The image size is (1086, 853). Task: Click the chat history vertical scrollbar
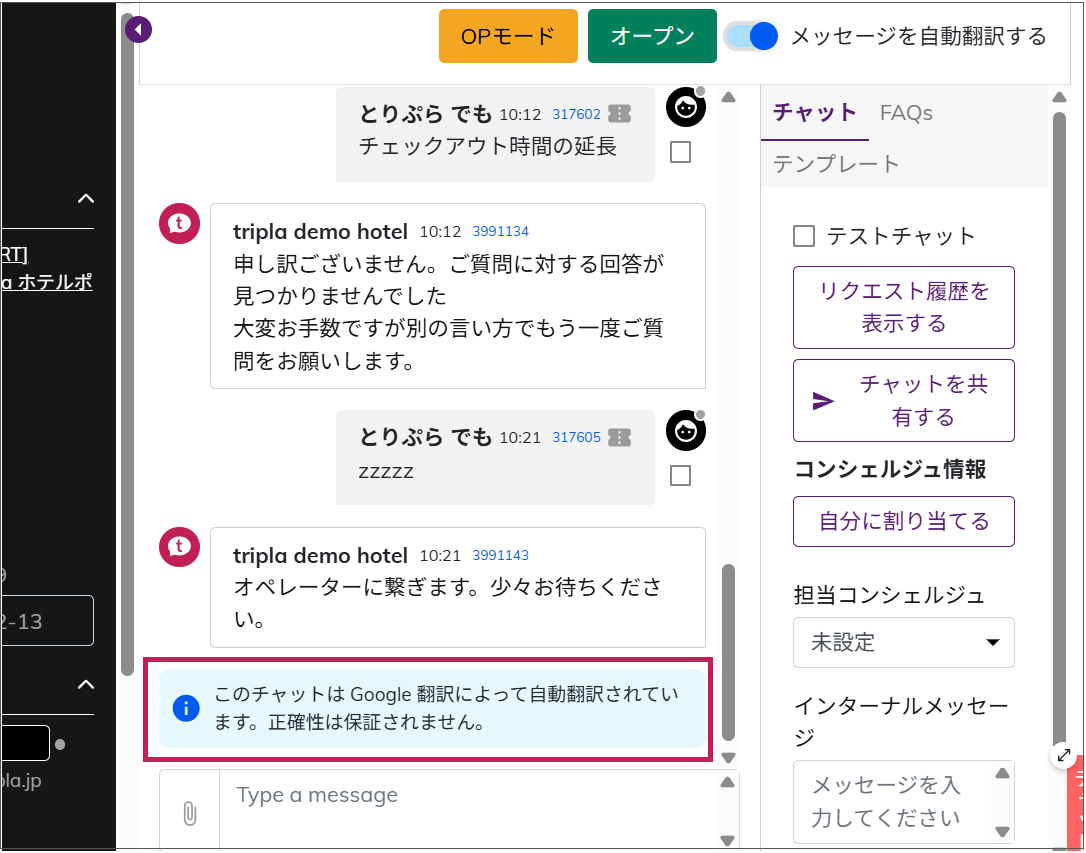coord(728,650)
